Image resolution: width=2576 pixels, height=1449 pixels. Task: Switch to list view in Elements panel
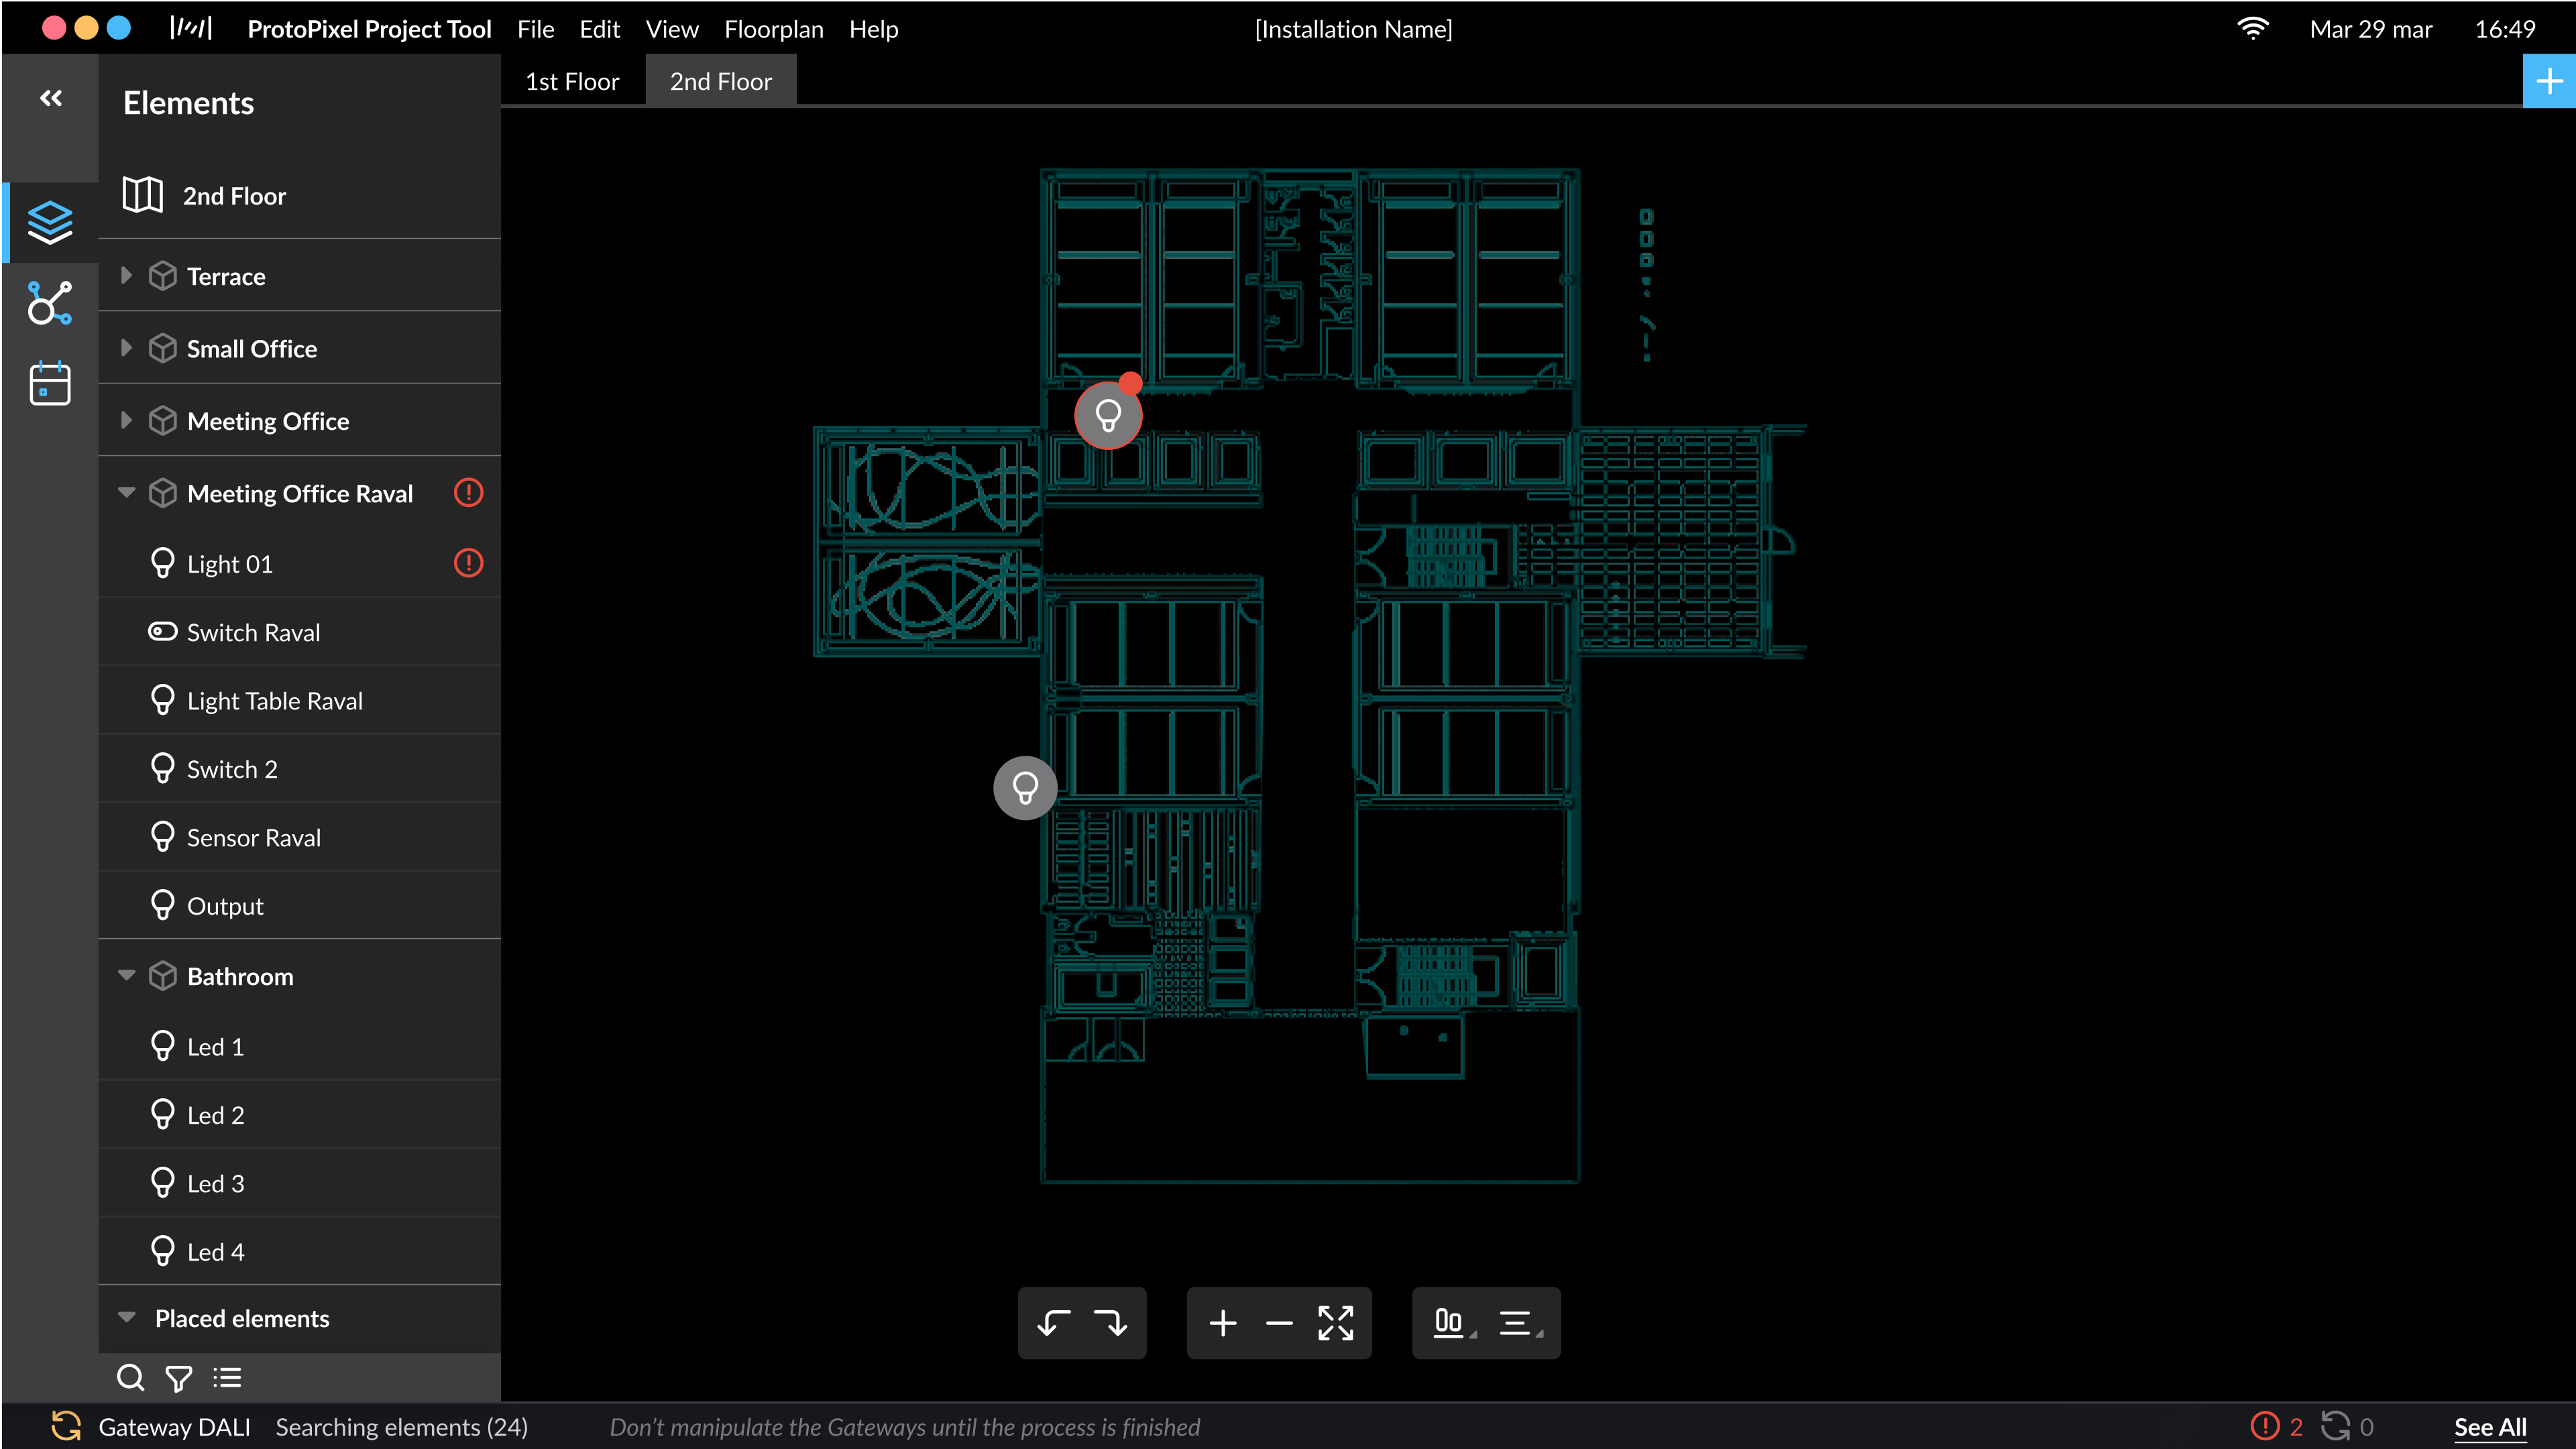[227, 1378]
